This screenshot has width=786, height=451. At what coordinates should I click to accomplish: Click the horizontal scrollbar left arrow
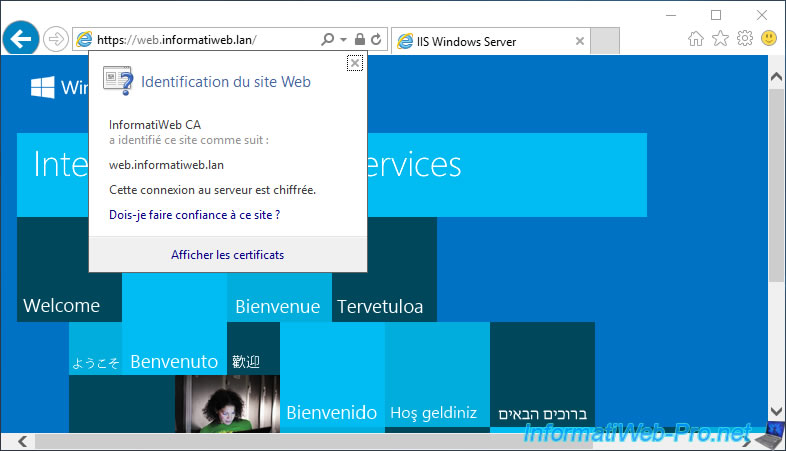pos(22,441)
